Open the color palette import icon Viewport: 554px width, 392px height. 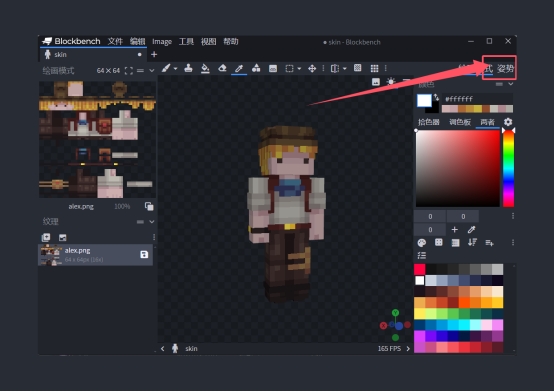coord(422,243)
